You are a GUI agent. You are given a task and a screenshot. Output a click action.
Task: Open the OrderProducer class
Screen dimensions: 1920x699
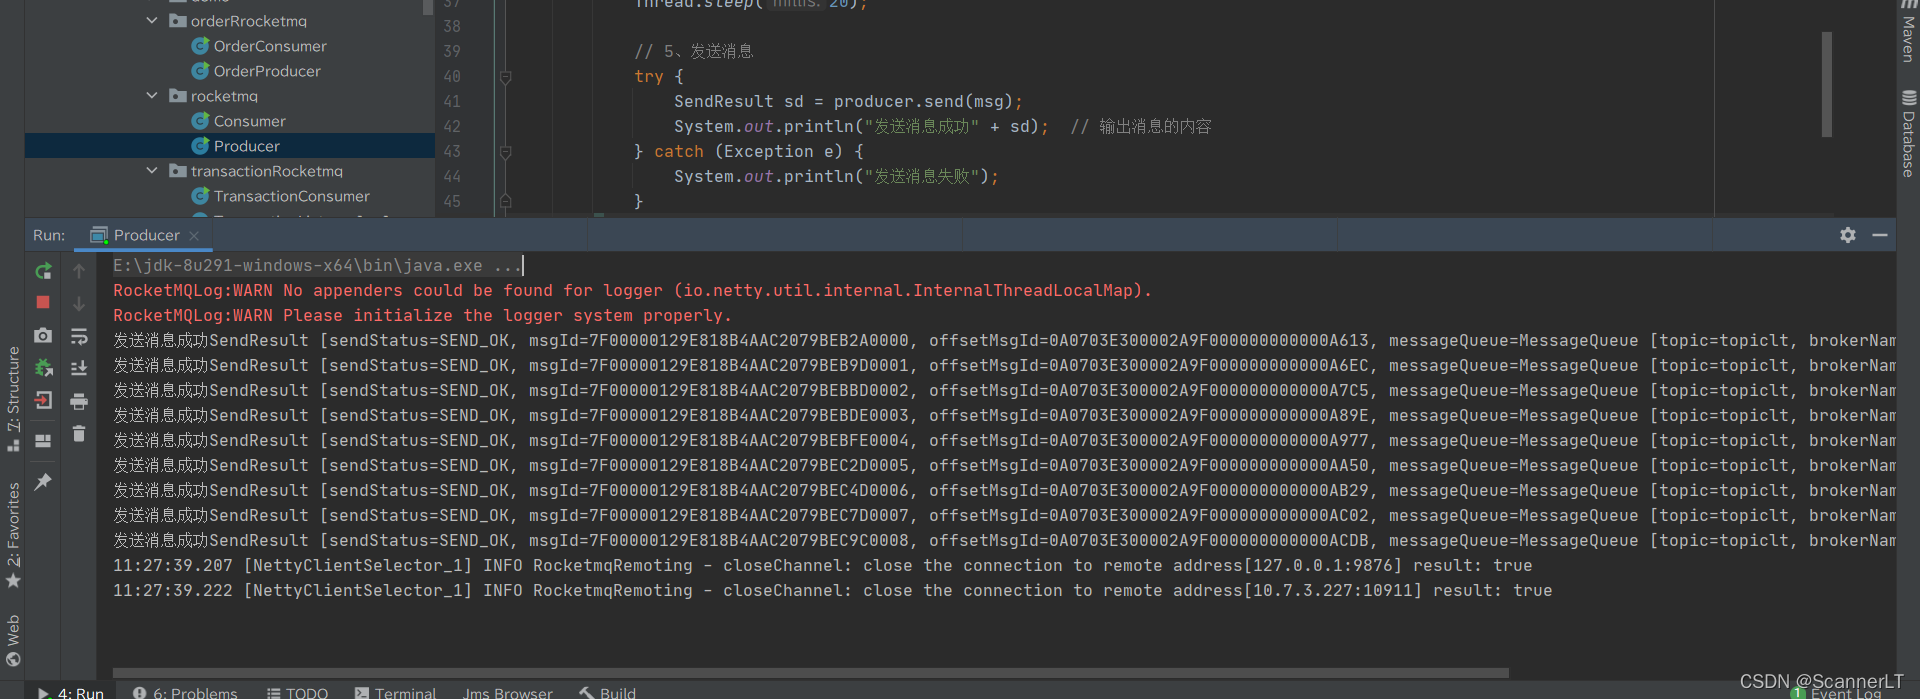click(x=267, y=71)
